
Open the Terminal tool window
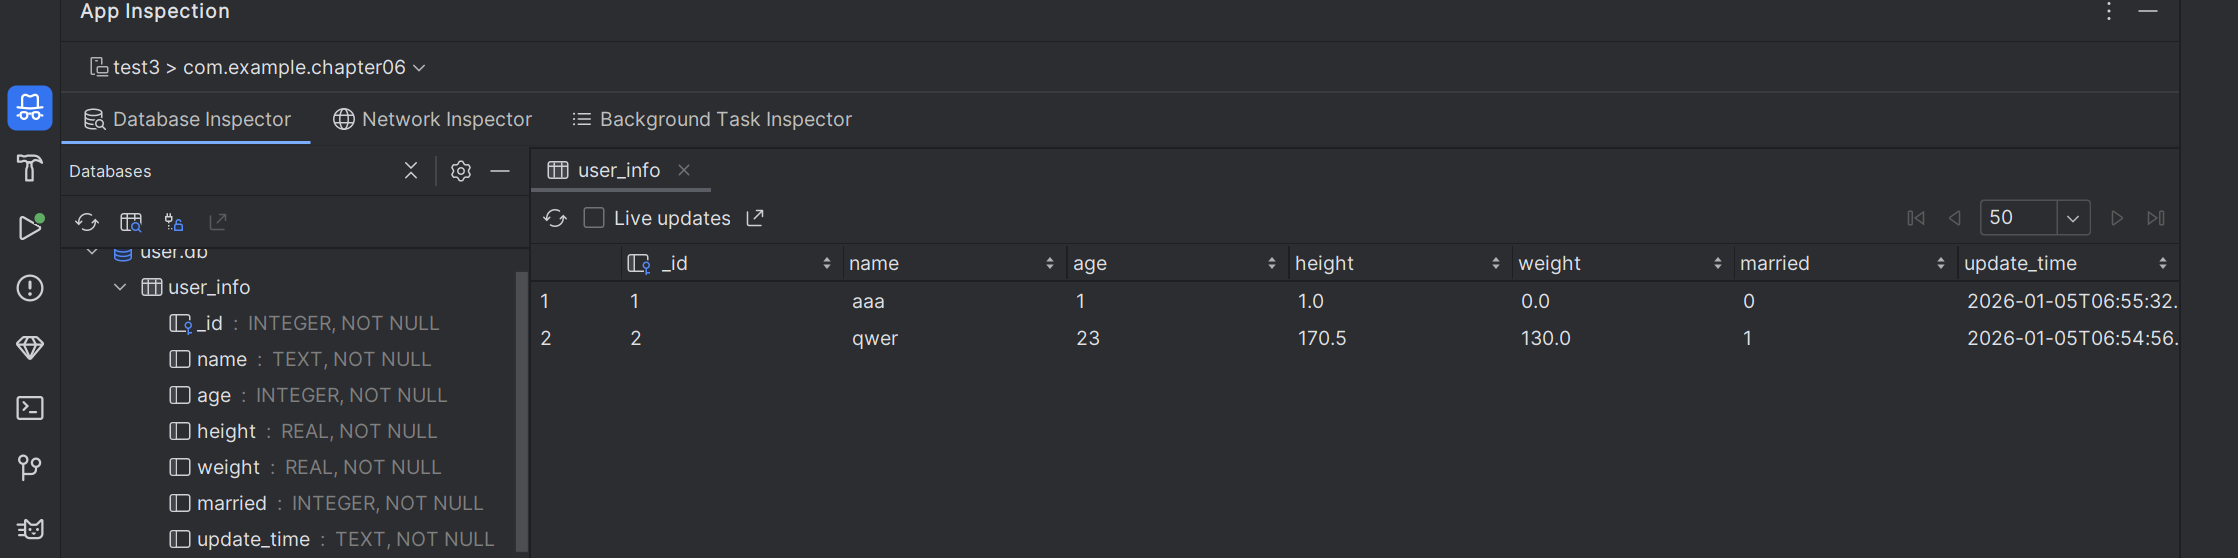click(x=30, y=408)
